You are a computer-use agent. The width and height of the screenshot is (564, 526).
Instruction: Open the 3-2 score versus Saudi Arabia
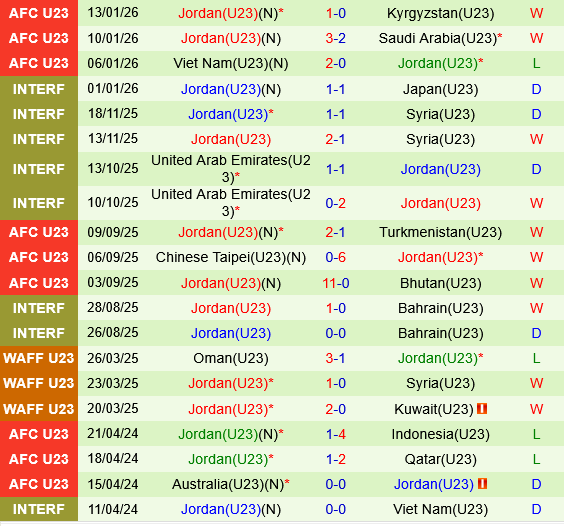tap(336, 38)
